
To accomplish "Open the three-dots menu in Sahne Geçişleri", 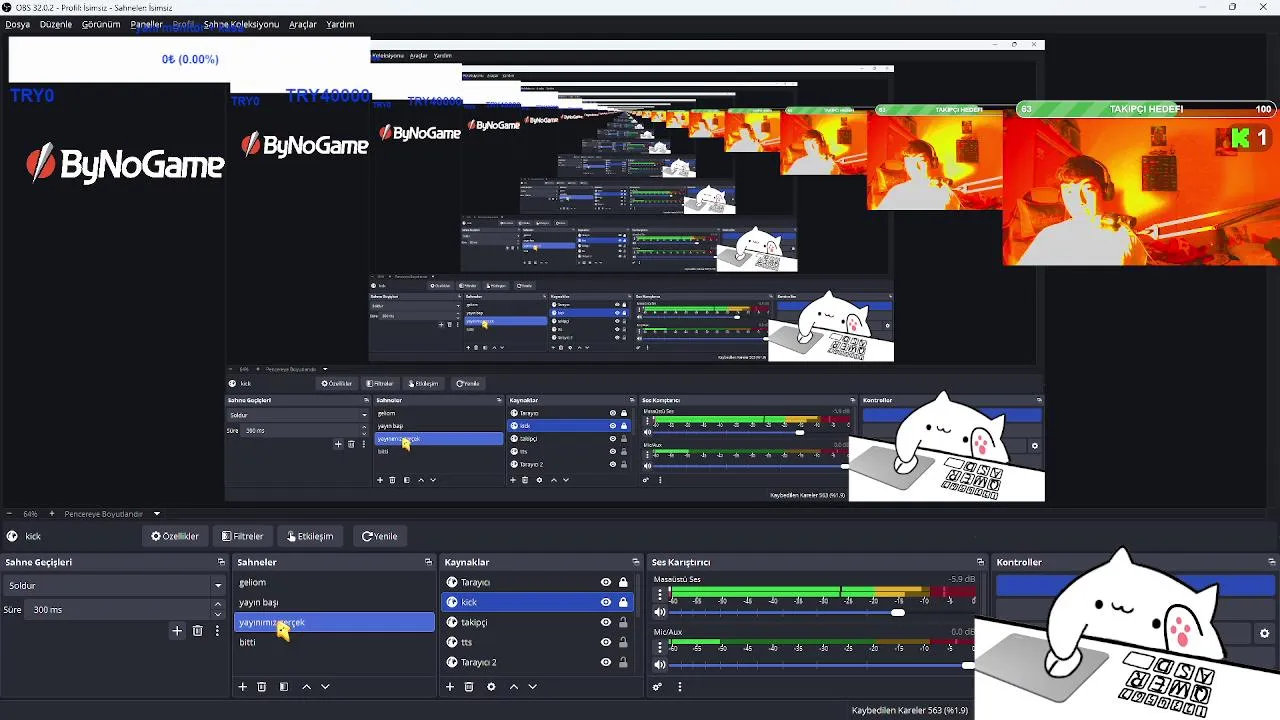I will (217, 631).
